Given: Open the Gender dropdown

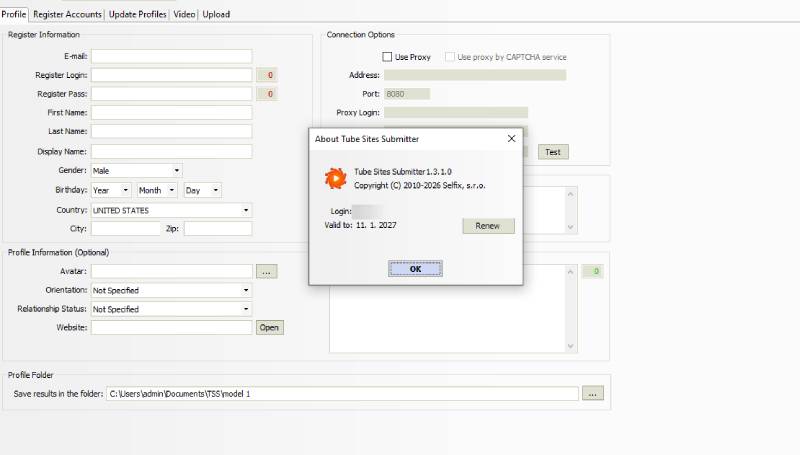Looking at the screenshot, I should [137, 170].
